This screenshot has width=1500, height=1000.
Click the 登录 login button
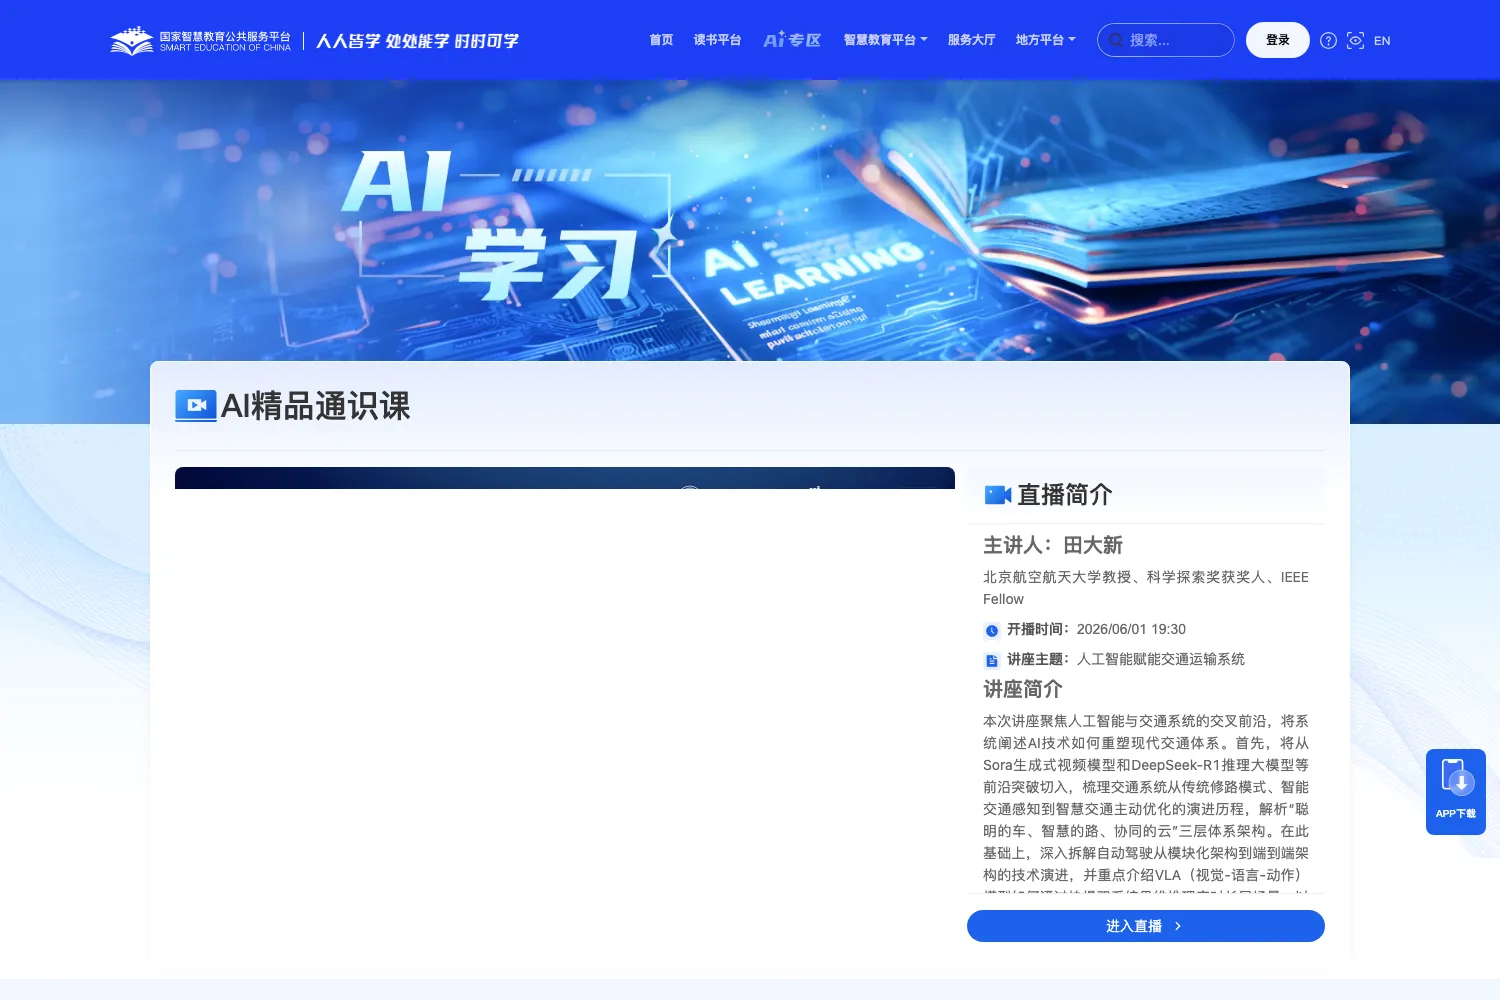(1277, 40)
